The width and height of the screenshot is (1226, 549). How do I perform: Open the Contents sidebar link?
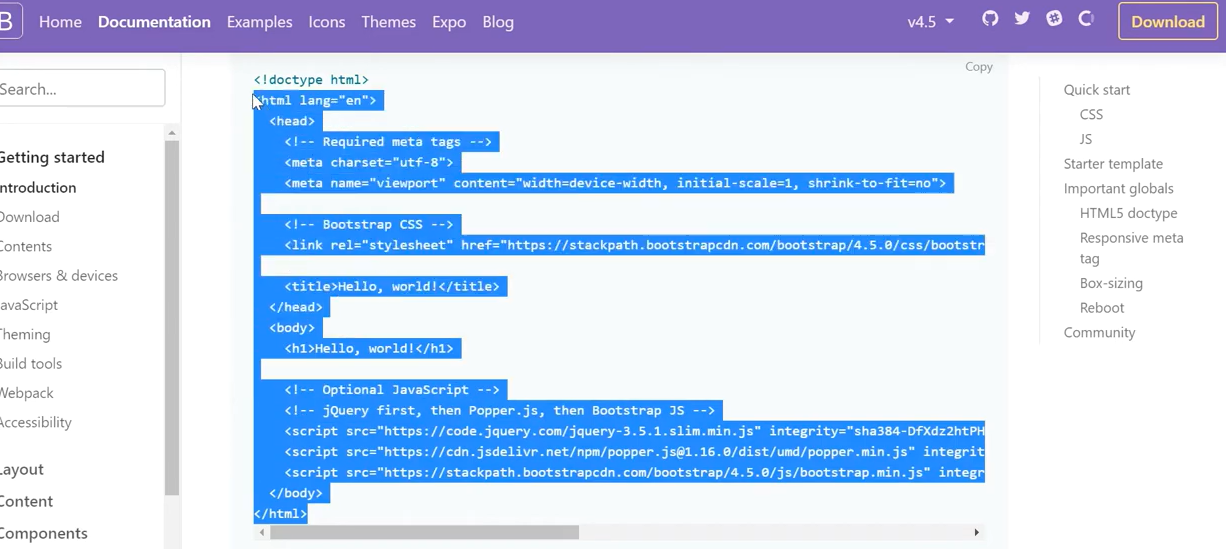26,246
